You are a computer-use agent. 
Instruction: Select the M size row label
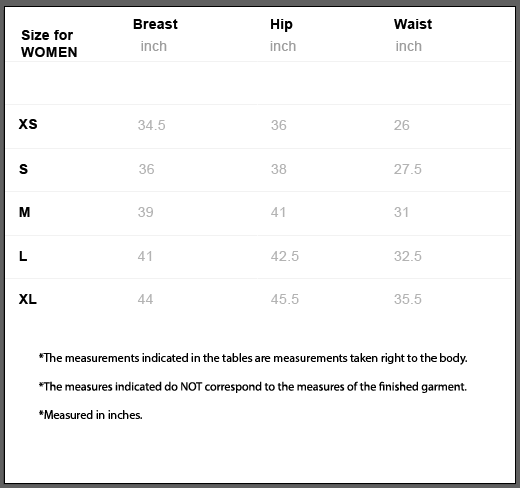point(24,212)
